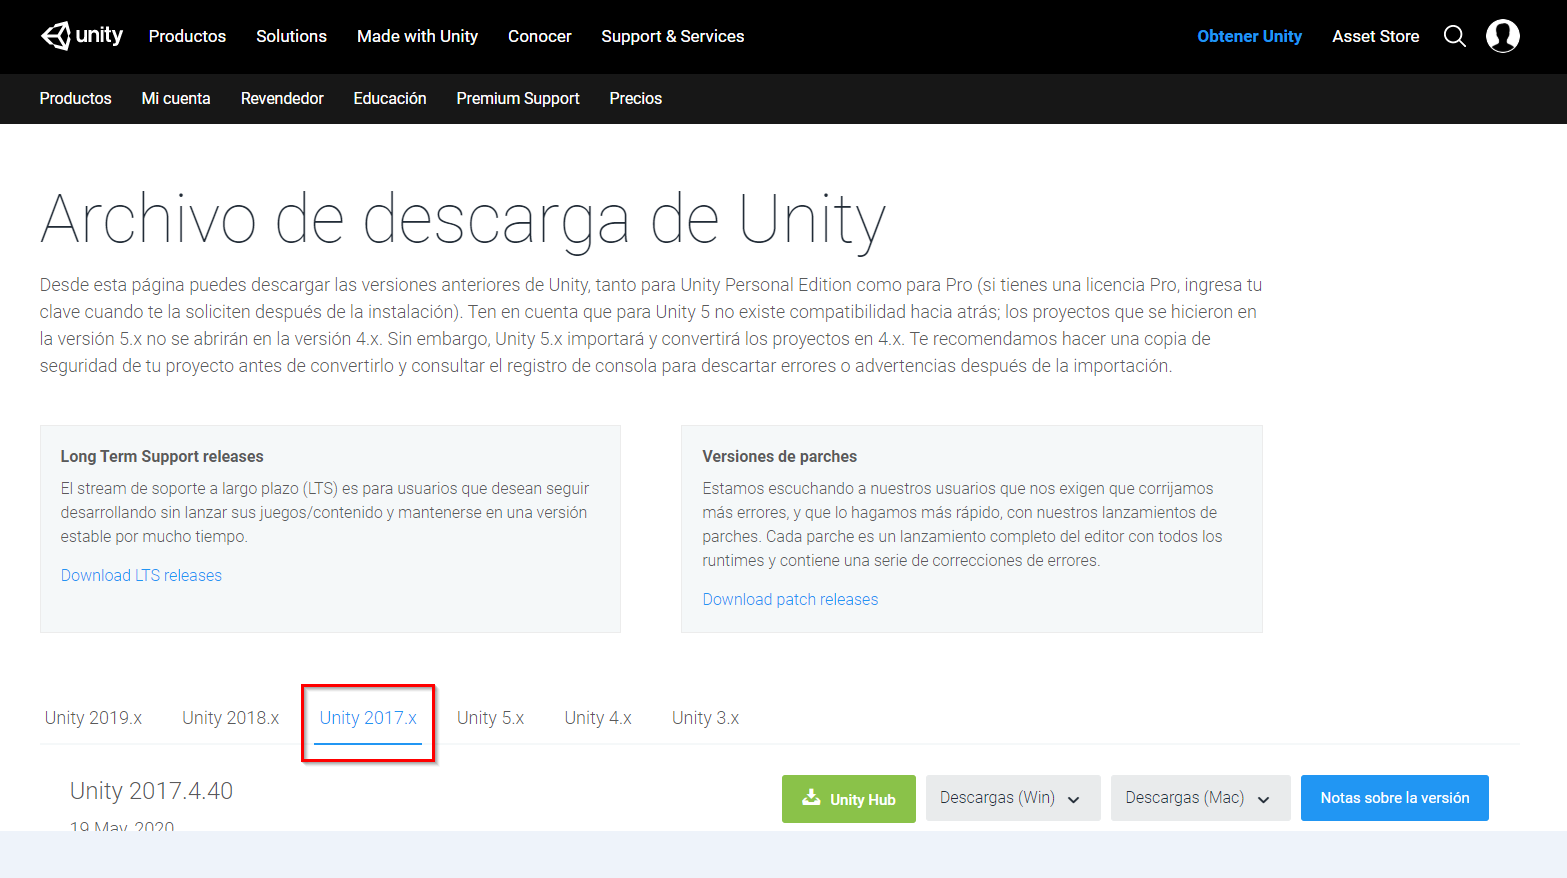This screenshot has width=1567, height=878.
Task: Switch to Unity 3.x tab
Action: [705, 718]
